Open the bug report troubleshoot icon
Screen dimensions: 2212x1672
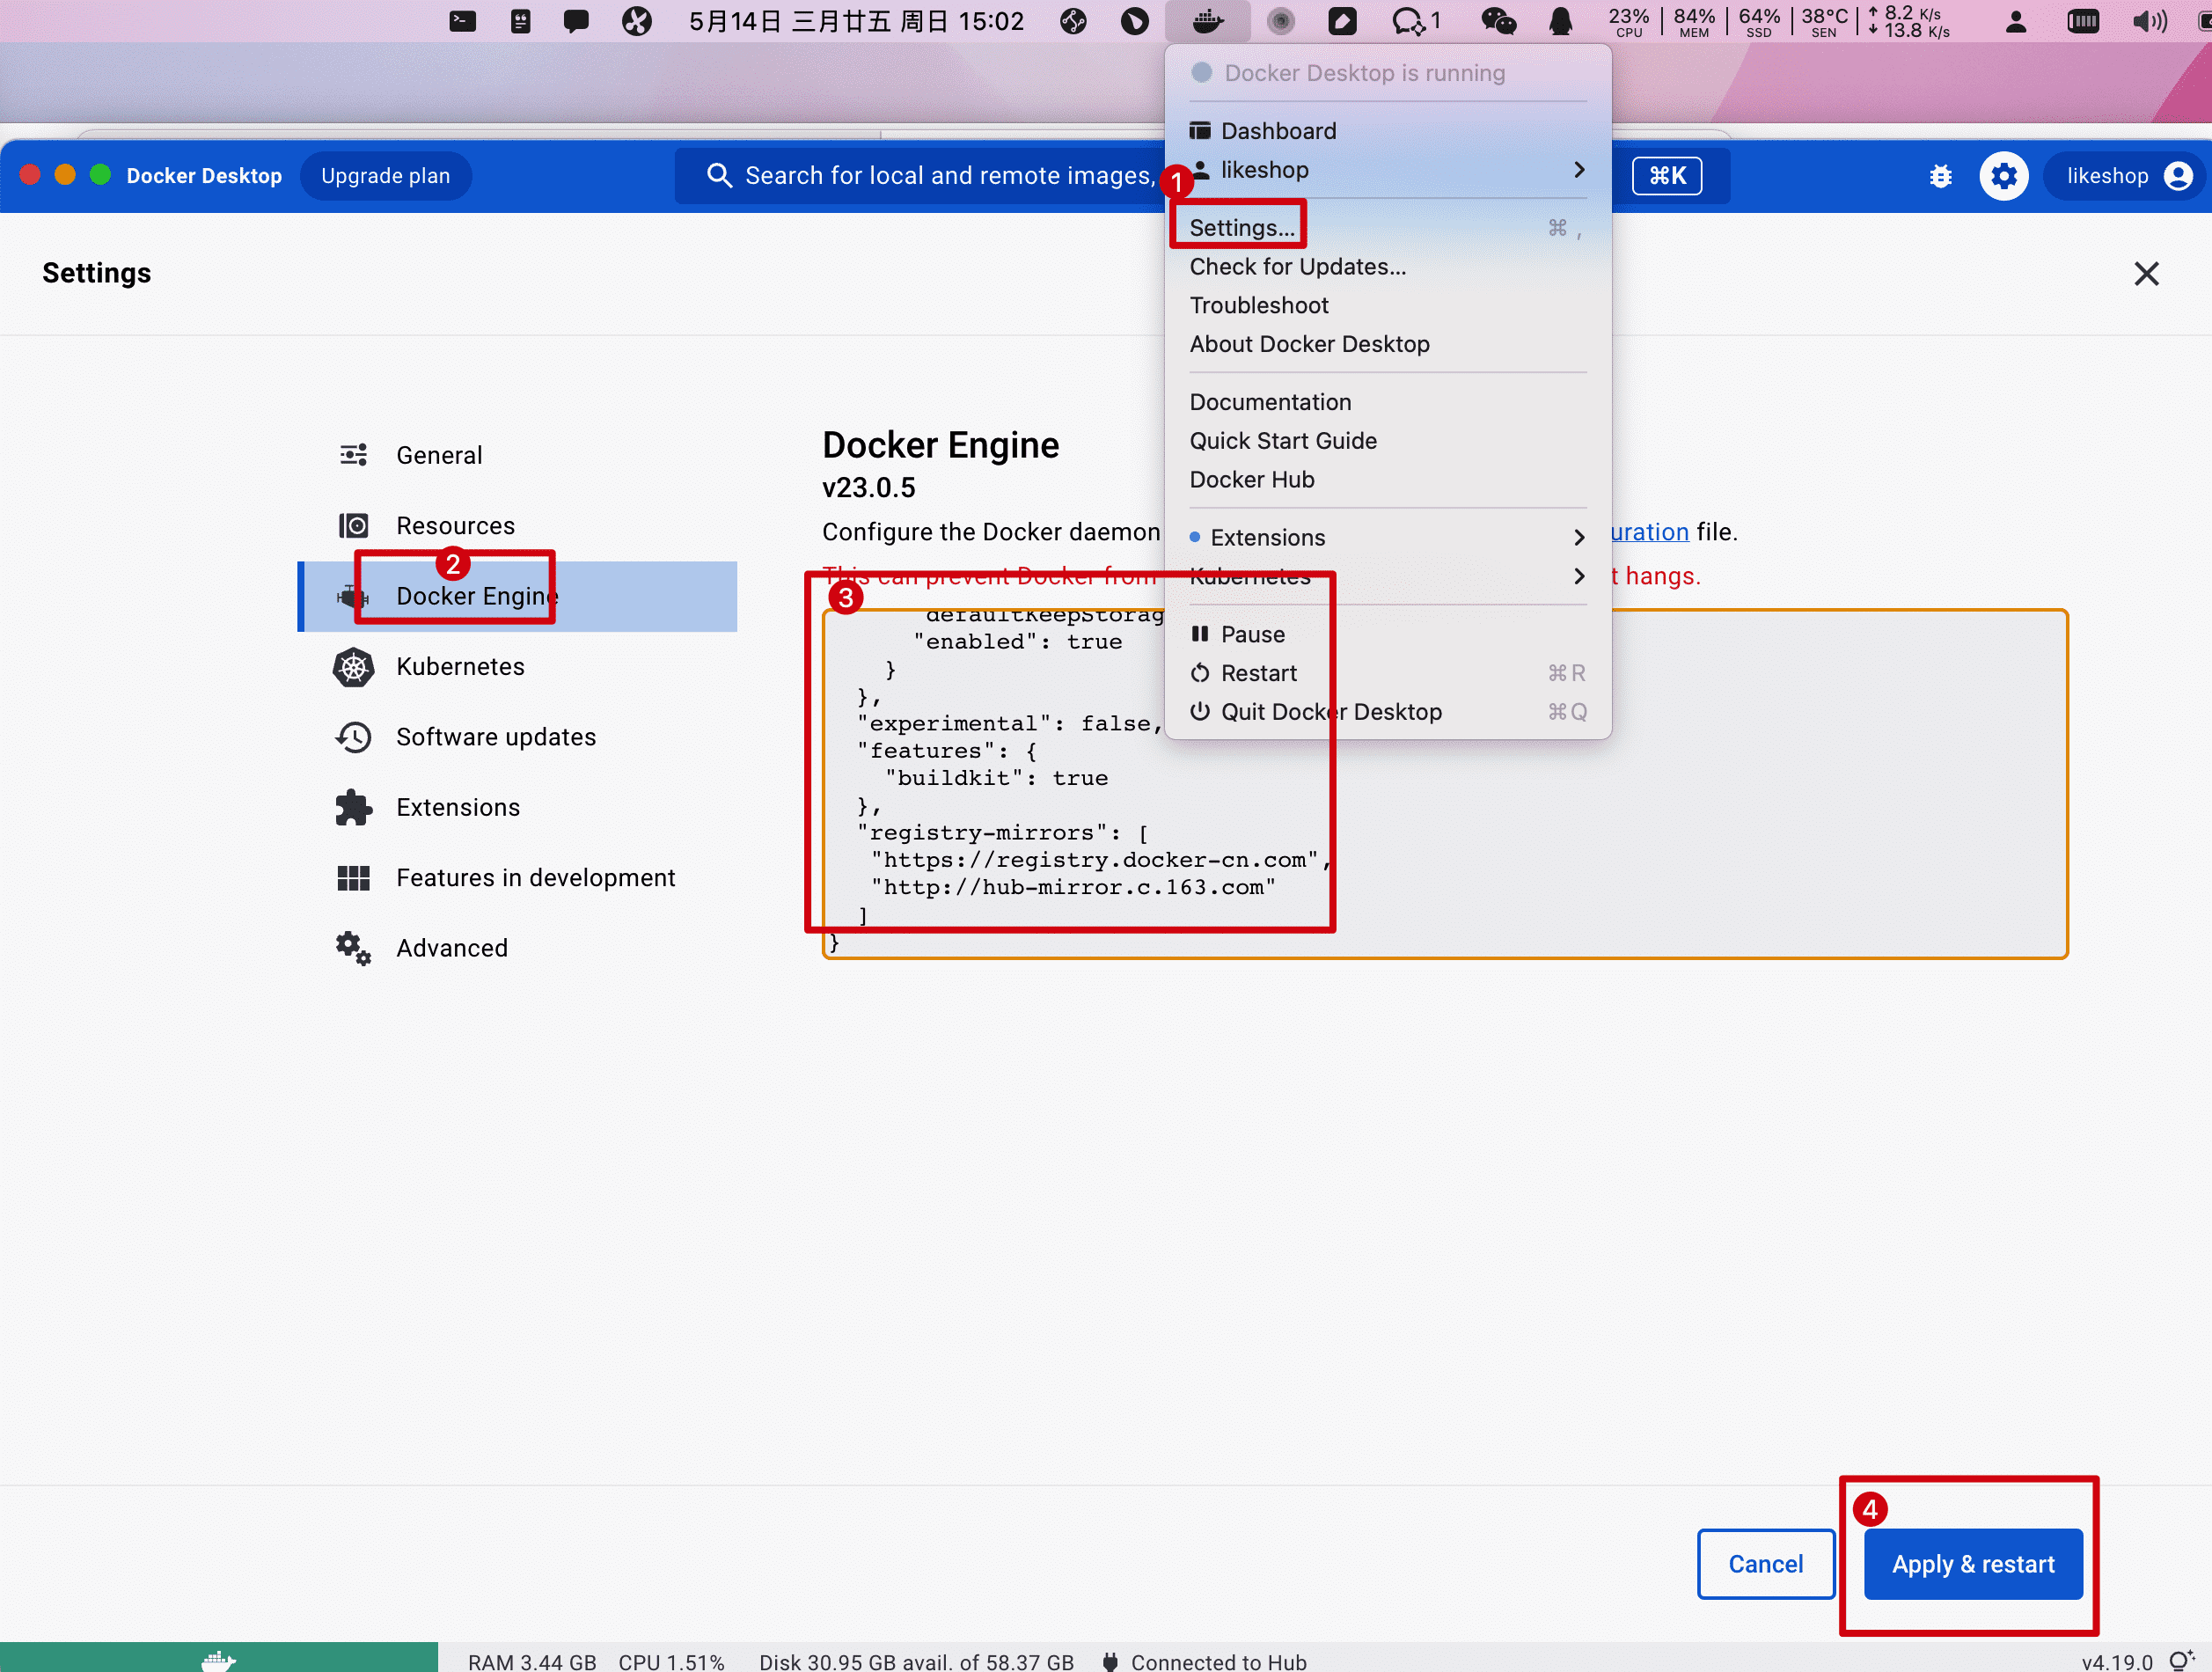pos(1940,176)
